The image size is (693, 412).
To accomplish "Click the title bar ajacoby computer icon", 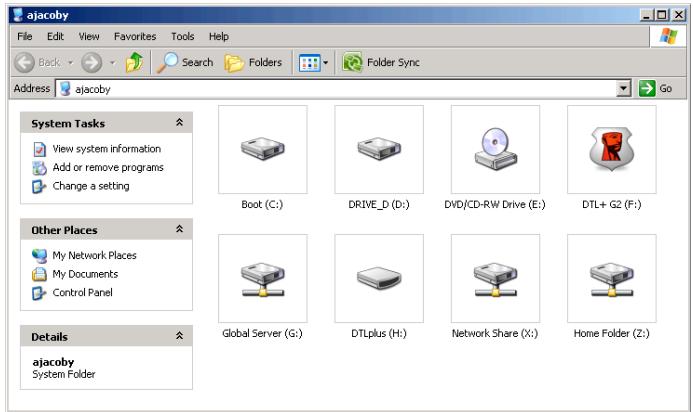I will tap(18, 15).
